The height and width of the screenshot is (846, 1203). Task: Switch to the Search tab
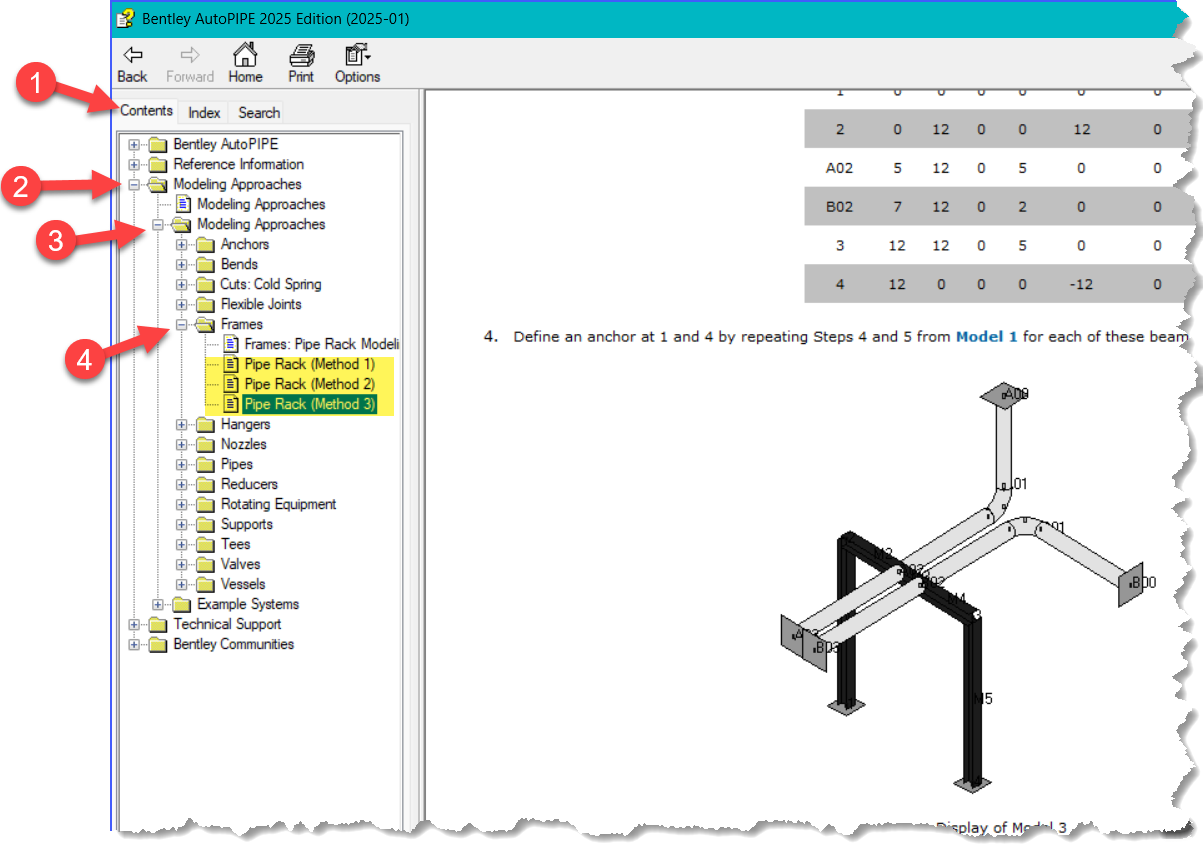coord(259,112)
